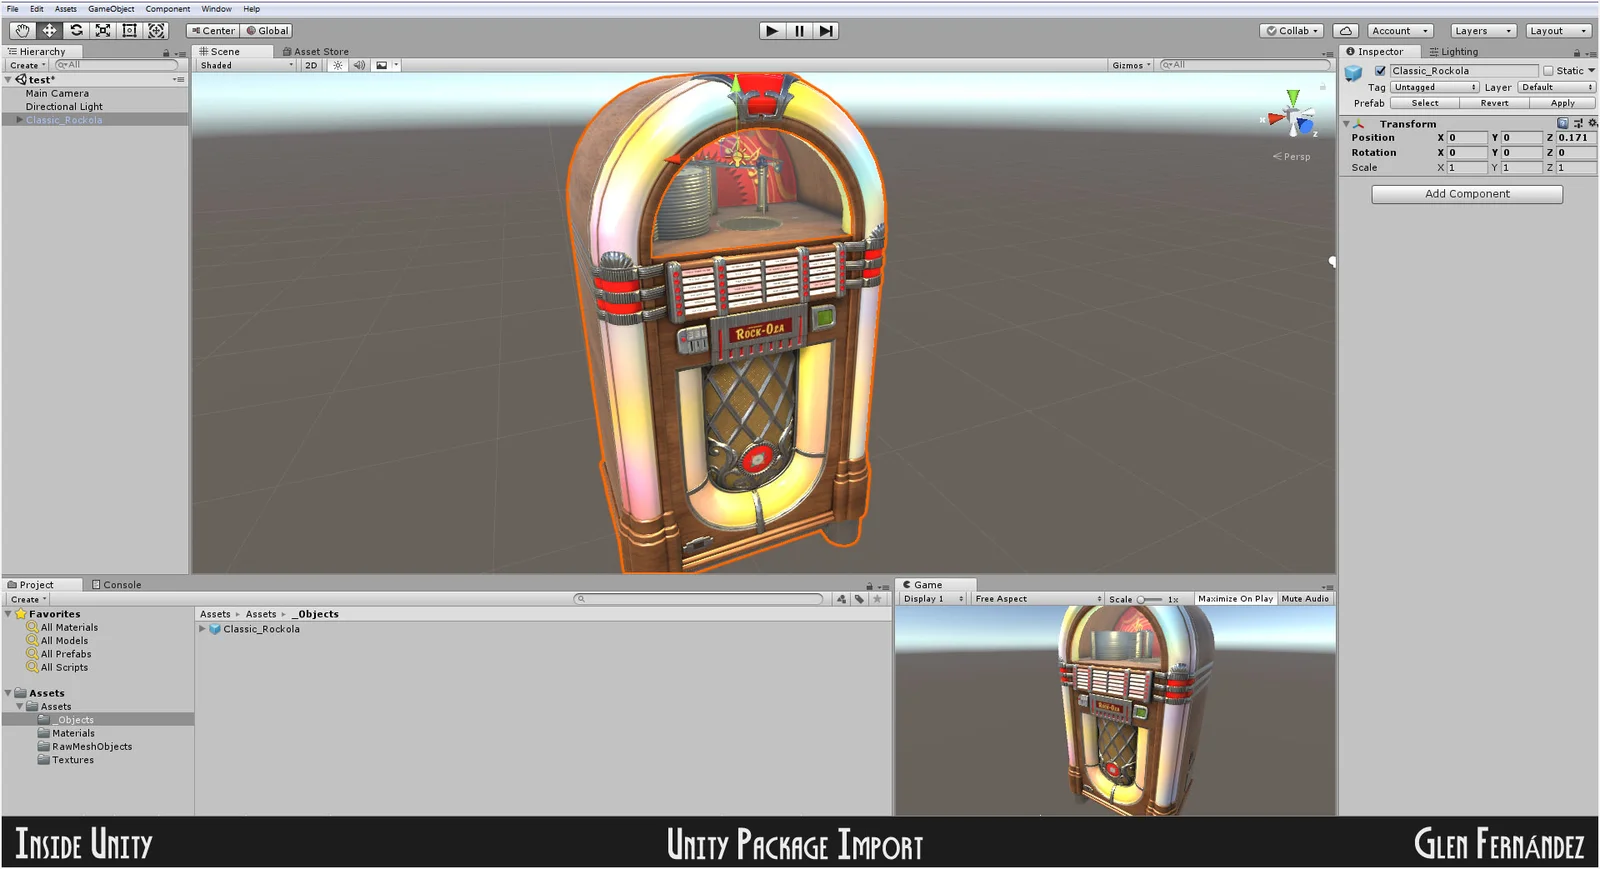Open the Free Aspect dropdown
Screen dimensions: 1600x869
click(1038, 599)
